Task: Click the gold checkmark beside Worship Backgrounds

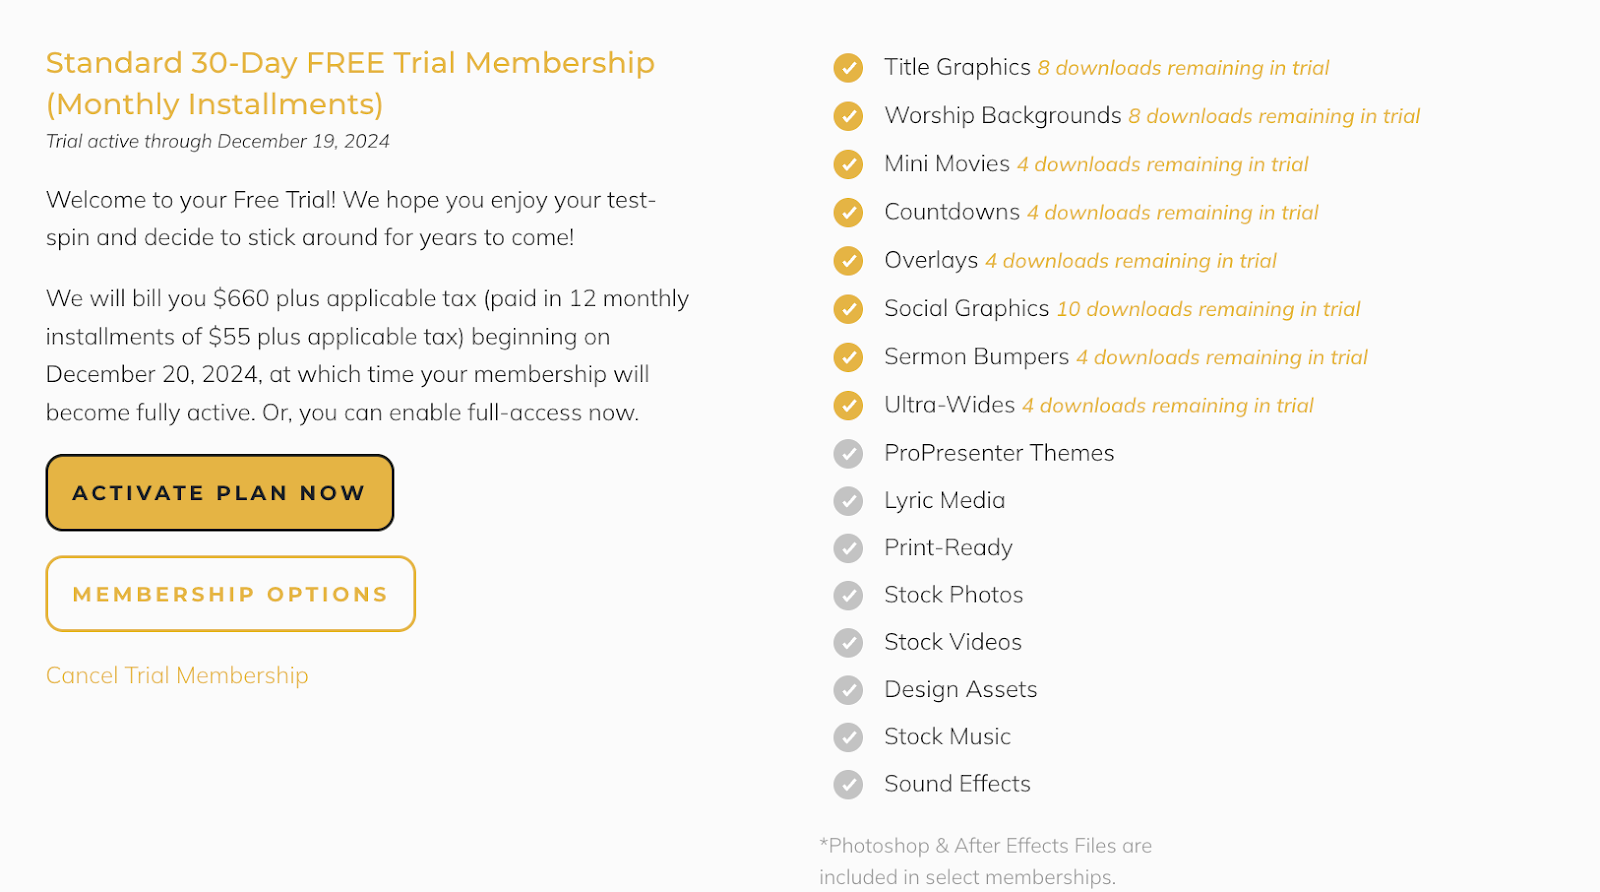Action: (848, 116)
